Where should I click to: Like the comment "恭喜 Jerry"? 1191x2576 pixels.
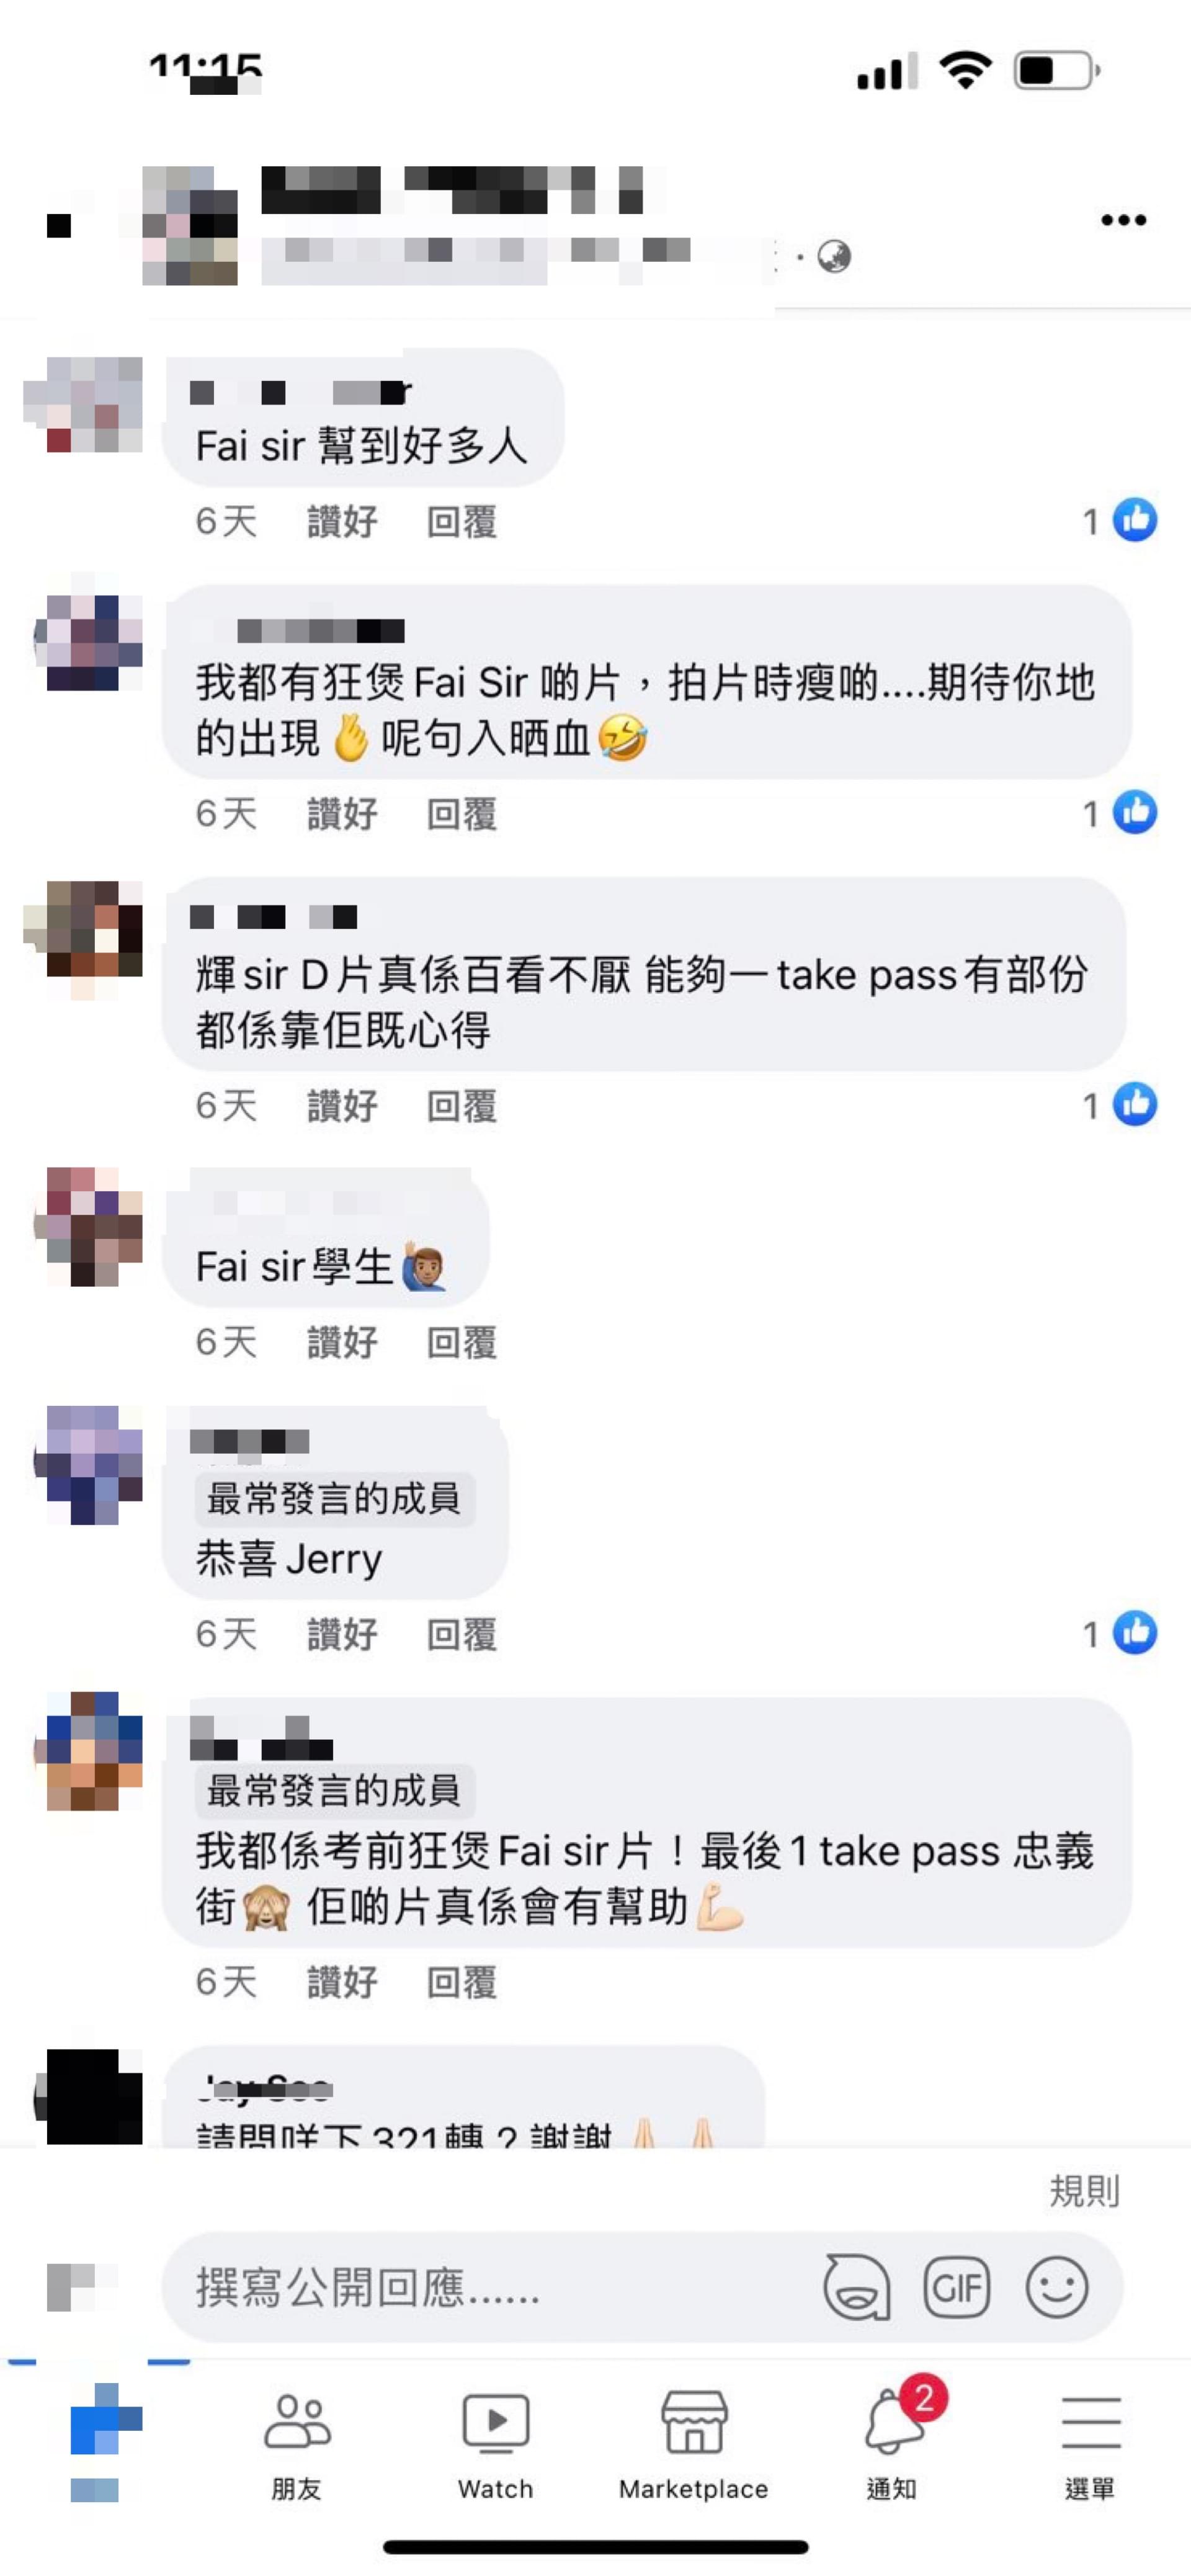[342, 1634]
